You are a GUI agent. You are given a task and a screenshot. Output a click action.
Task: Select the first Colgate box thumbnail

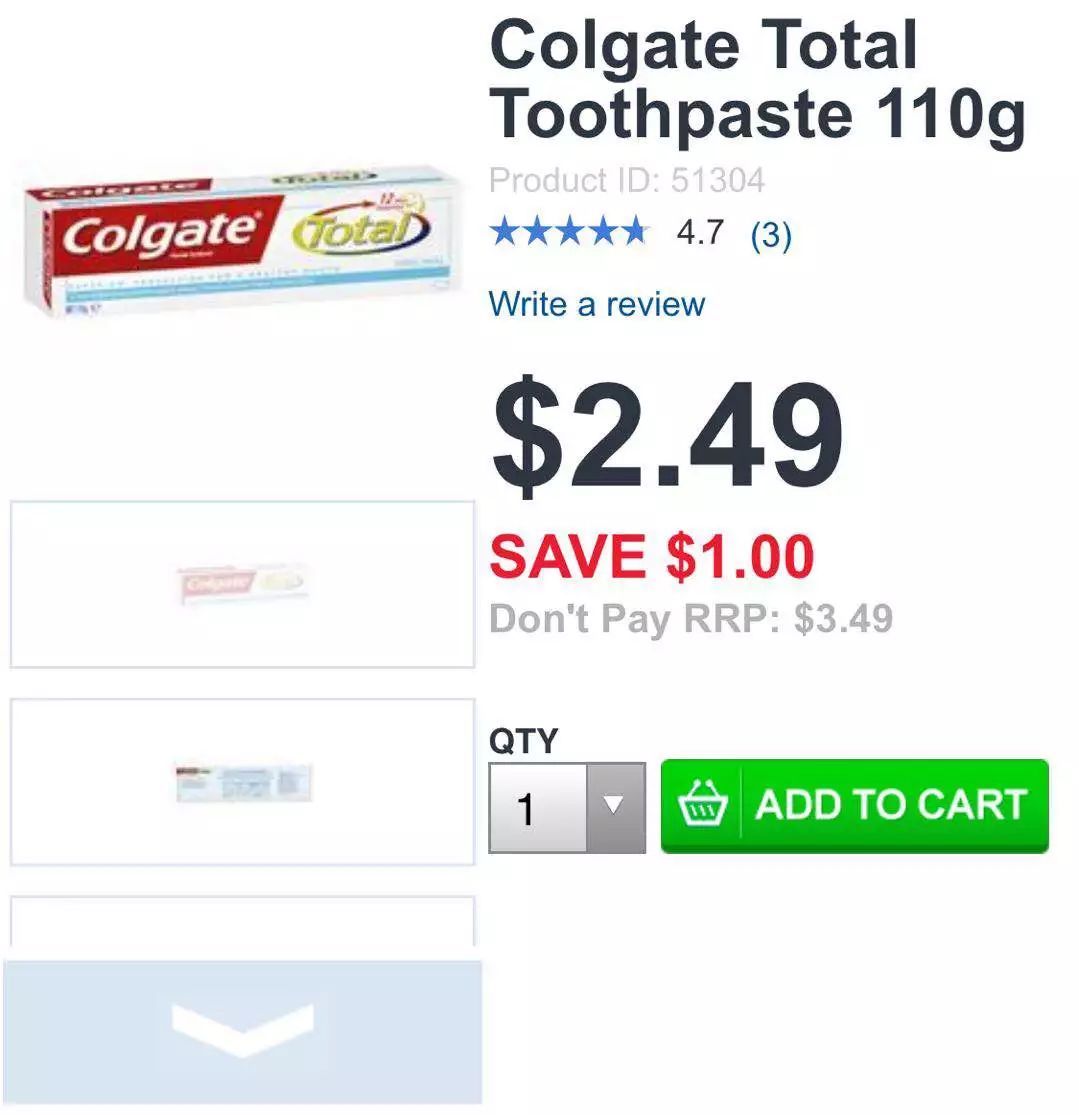click(242, 585)
